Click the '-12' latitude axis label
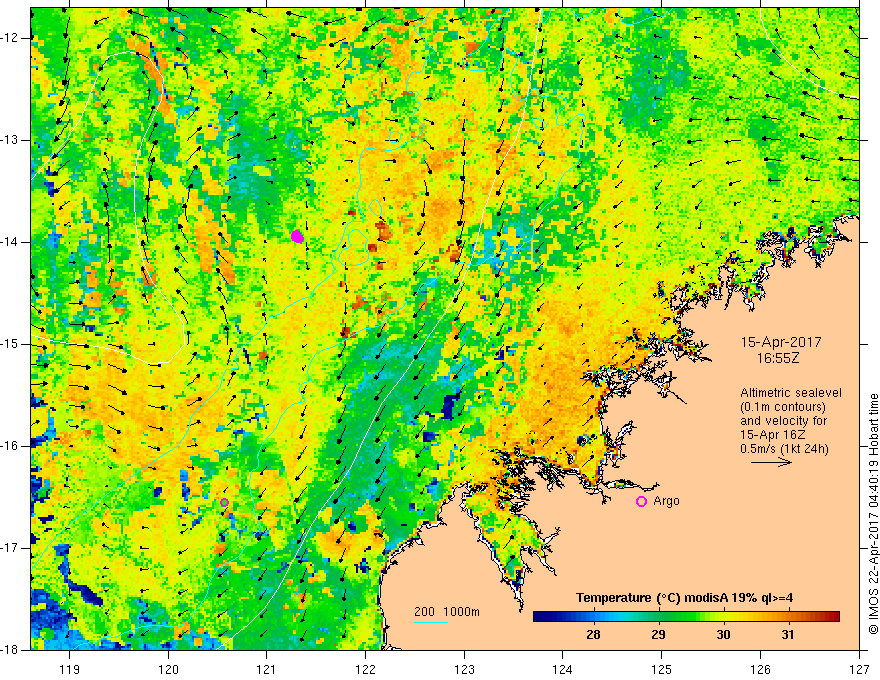Screen dimensions: 880x680 [10, 38]
